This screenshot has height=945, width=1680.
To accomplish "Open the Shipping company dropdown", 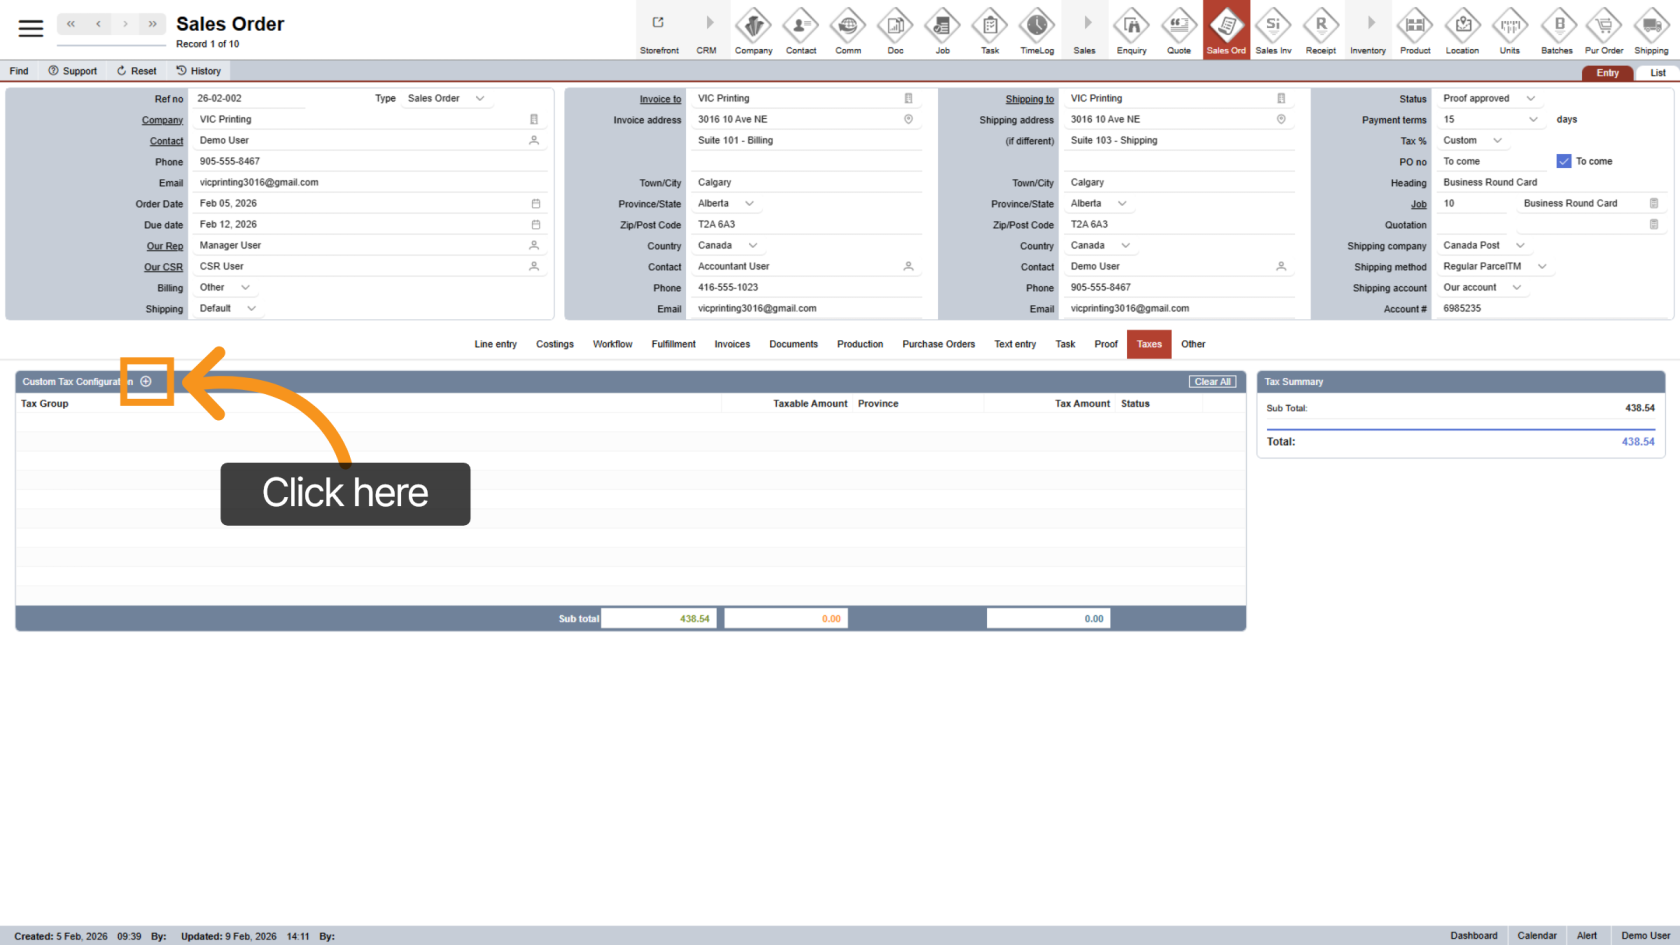I will click(x=1520, y=245).
